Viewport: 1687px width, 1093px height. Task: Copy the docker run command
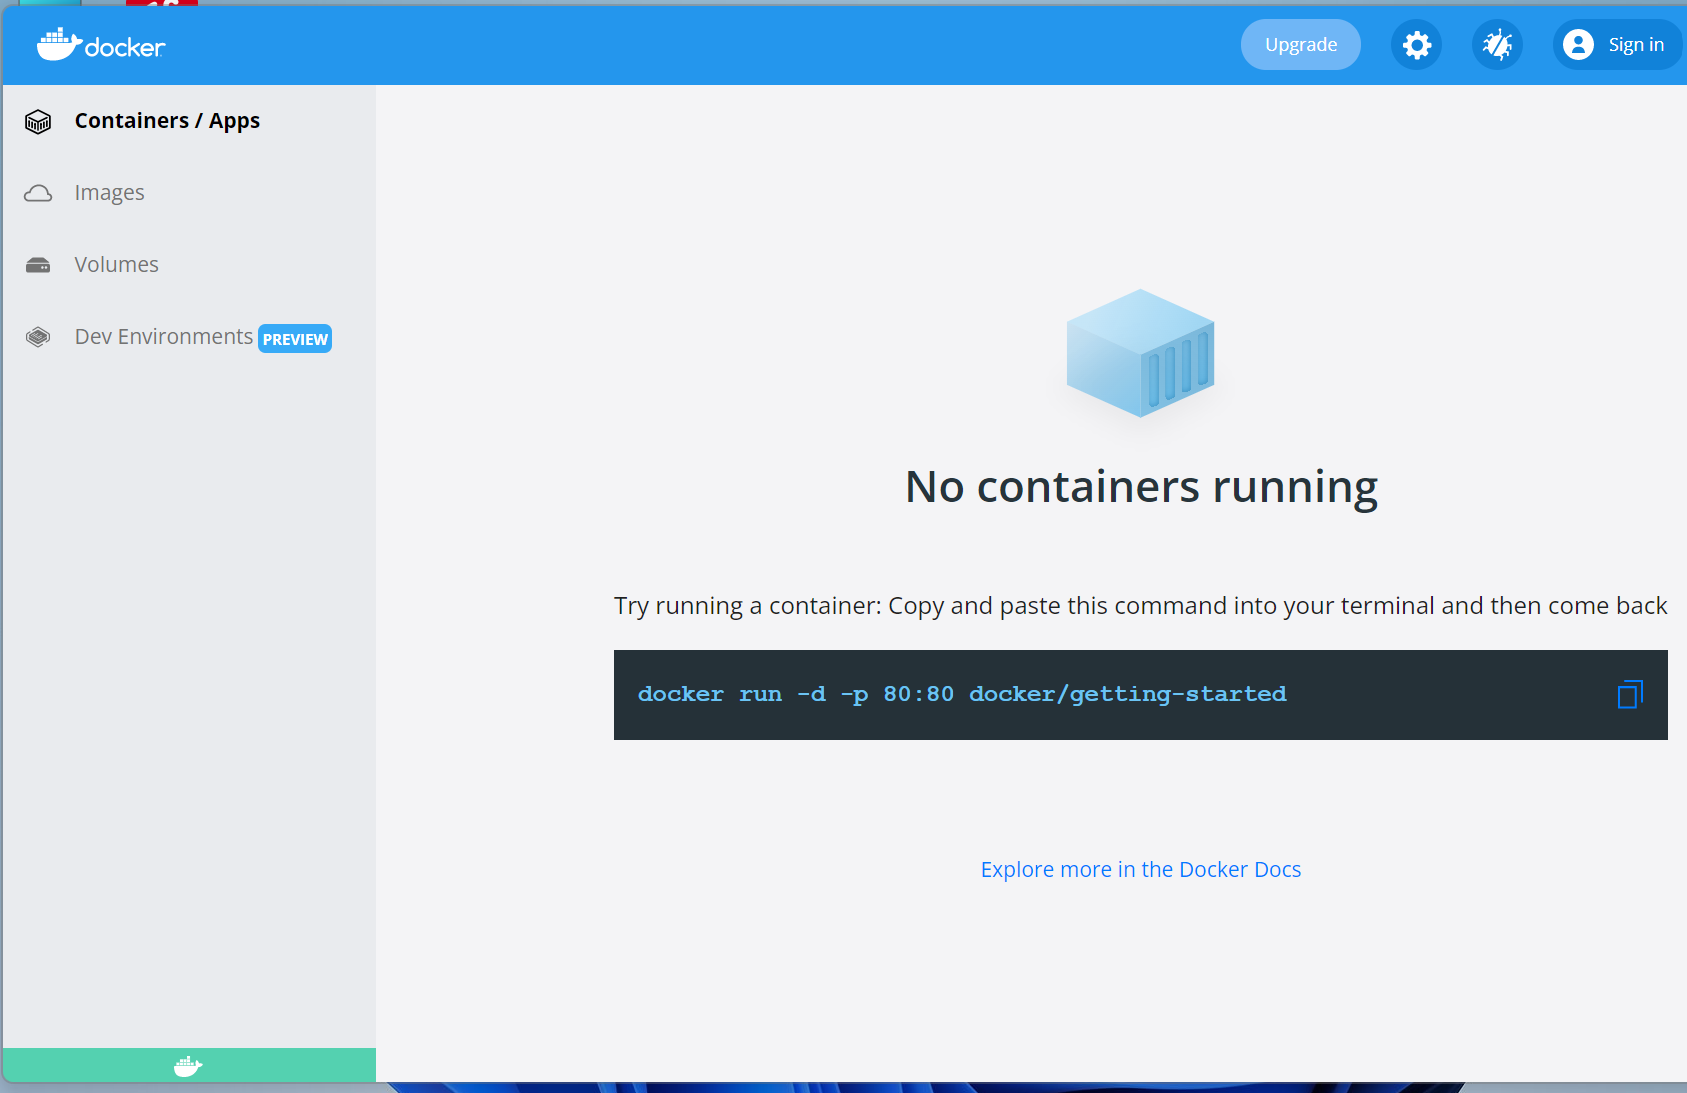pyautogui.click(x=1628, y=694)
